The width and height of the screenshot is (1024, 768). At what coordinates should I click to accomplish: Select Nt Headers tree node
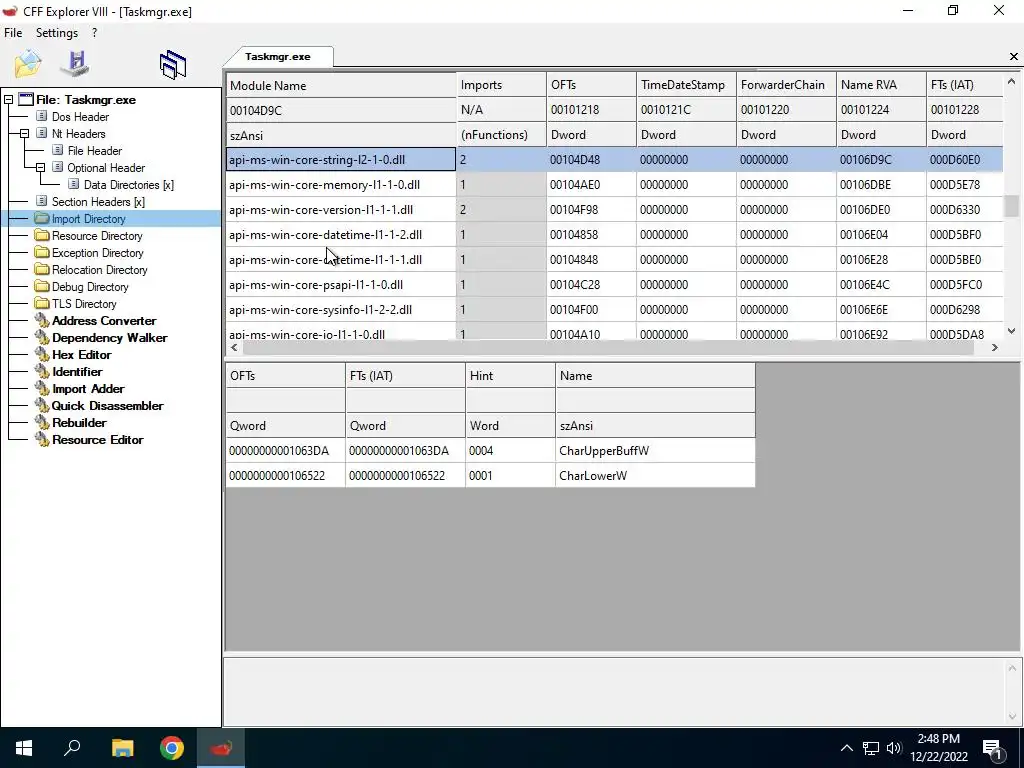pyautogui.click(x=78, y=134)
